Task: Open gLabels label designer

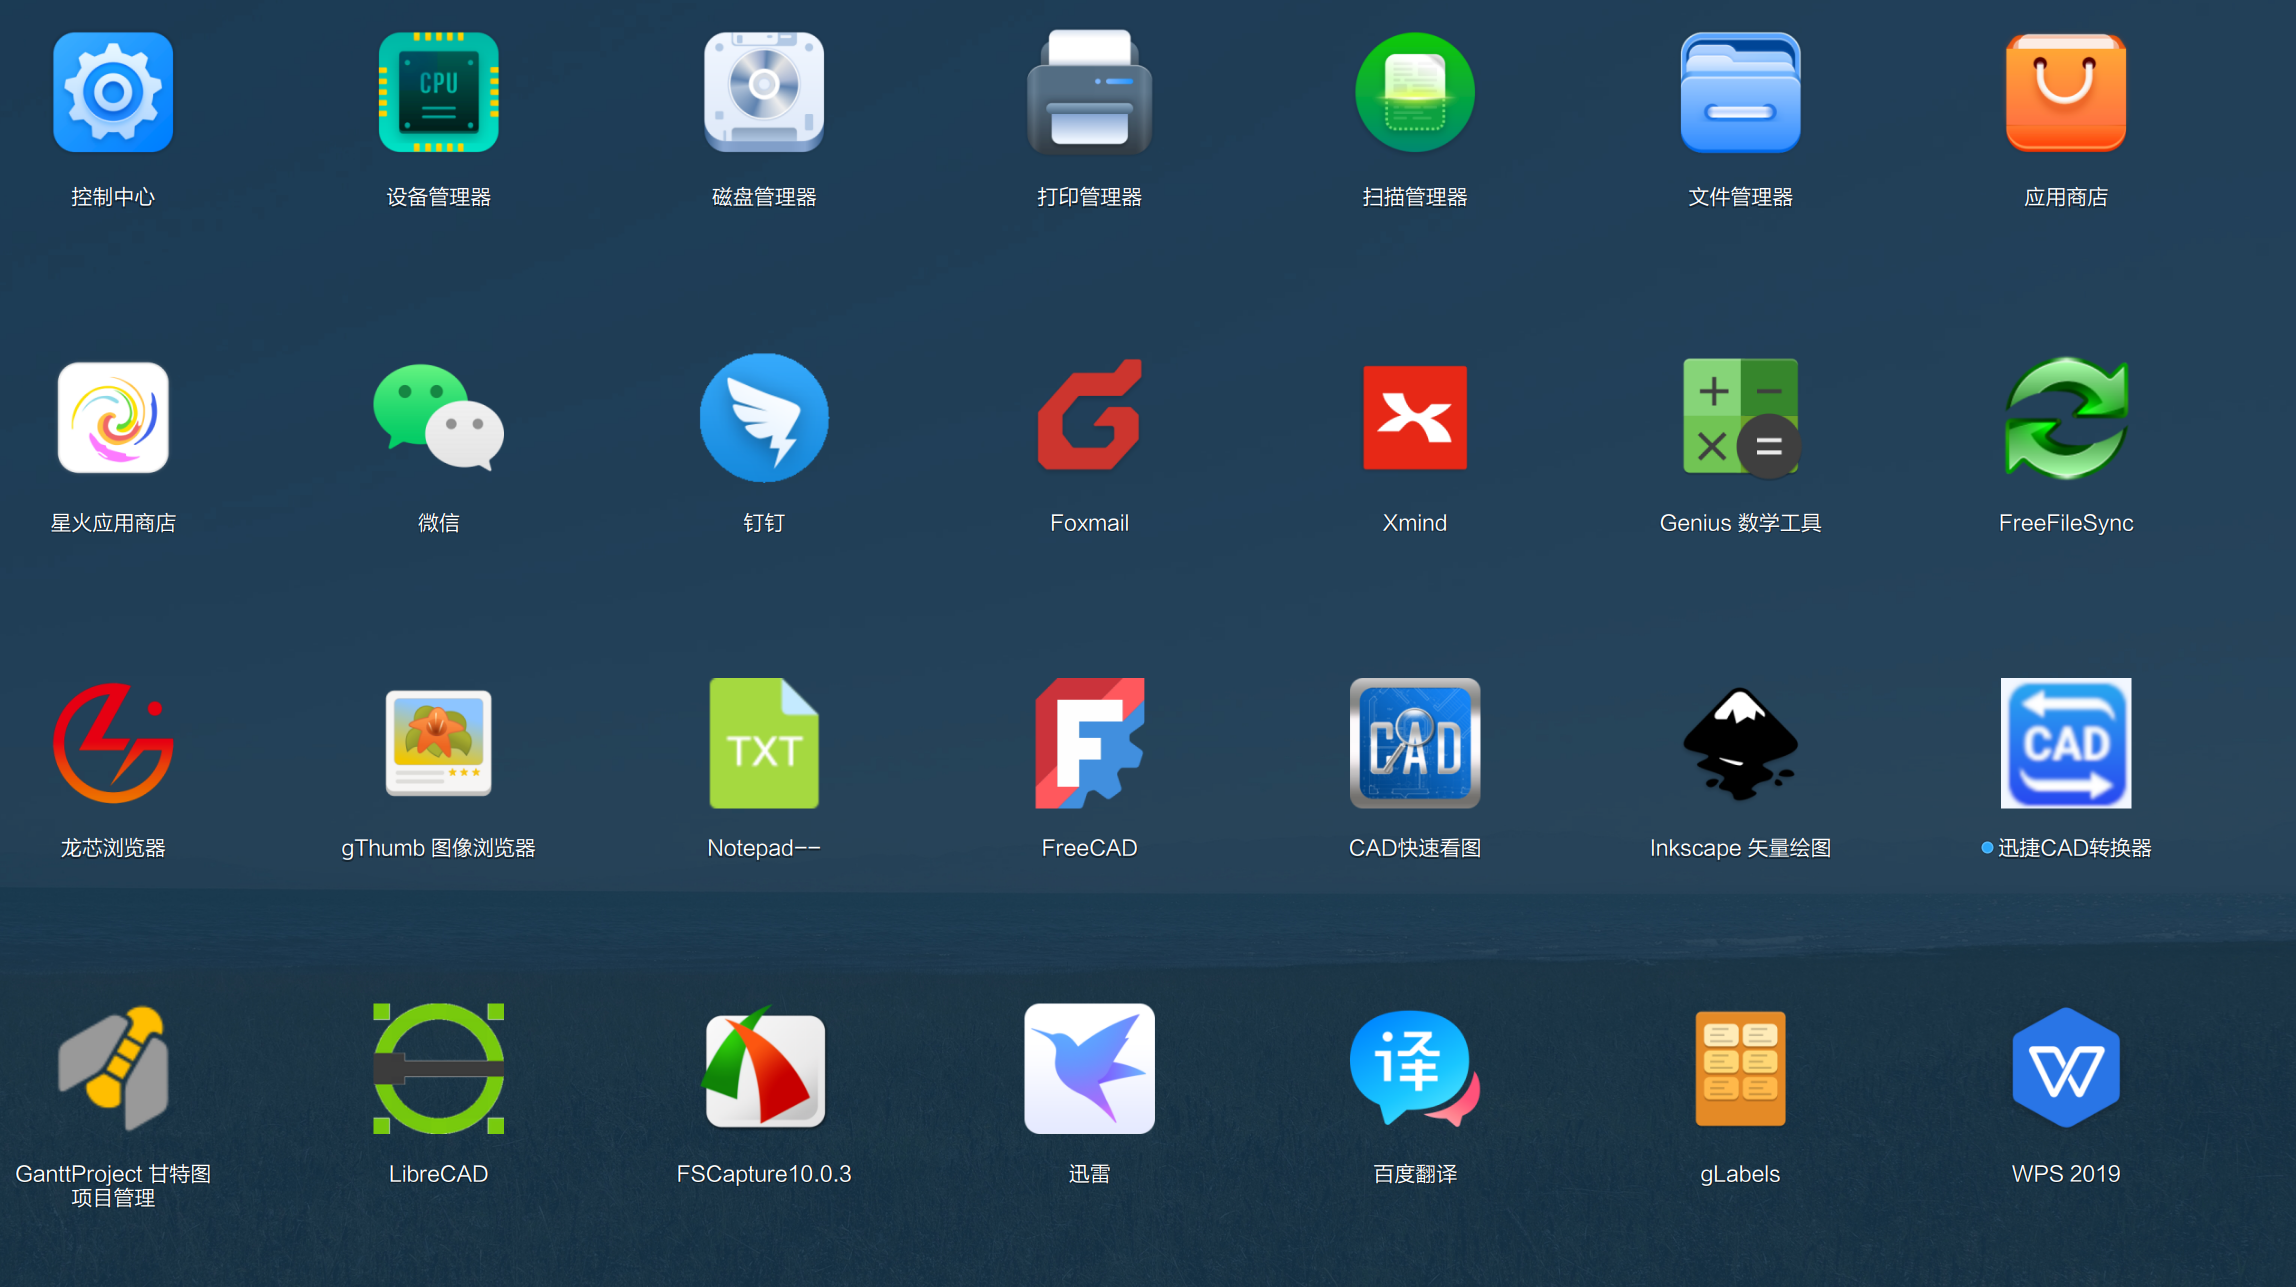Action: click(x=1740, y=1068)
